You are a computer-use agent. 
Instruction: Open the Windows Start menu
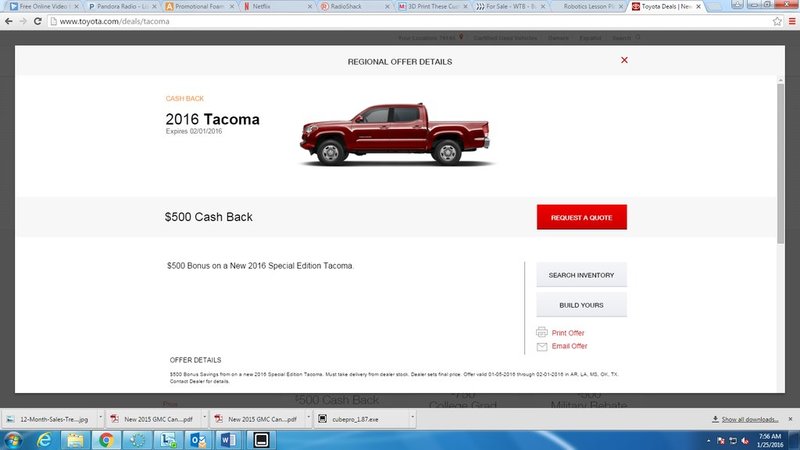pyautogui.click(x=12, y=440)
